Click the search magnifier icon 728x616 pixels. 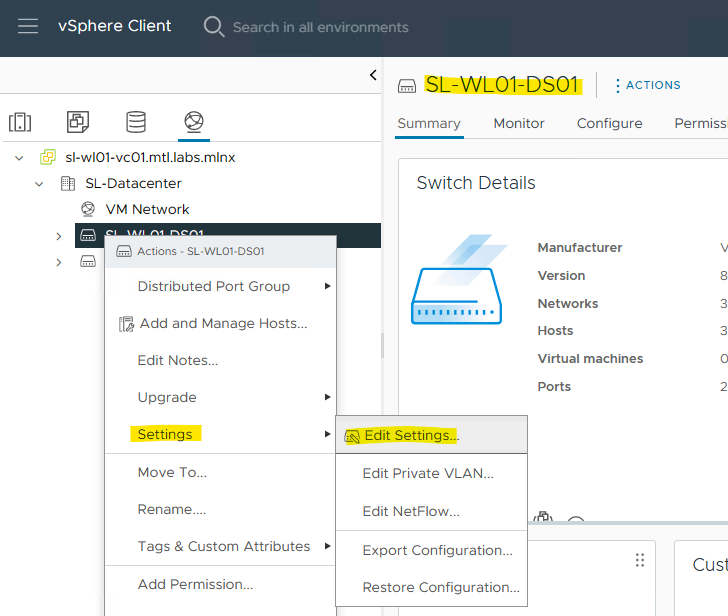click(214, 26)
